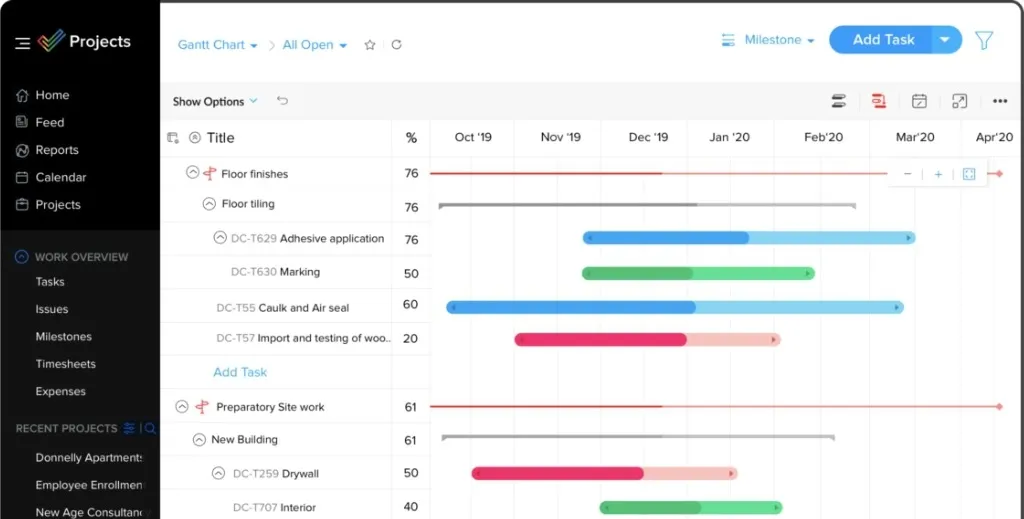This screenshot has width=1024, height=519.
Task: Collapse the New Building task list
Action: 199,440
